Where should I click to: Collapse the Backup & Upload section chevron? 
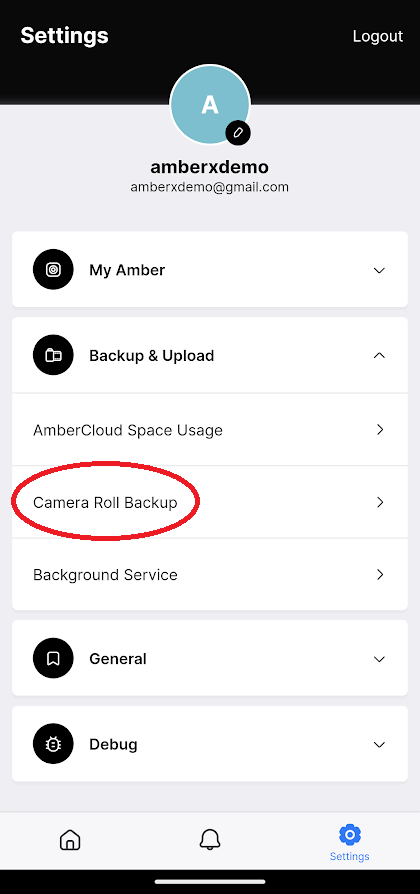[x=379, y=355]
